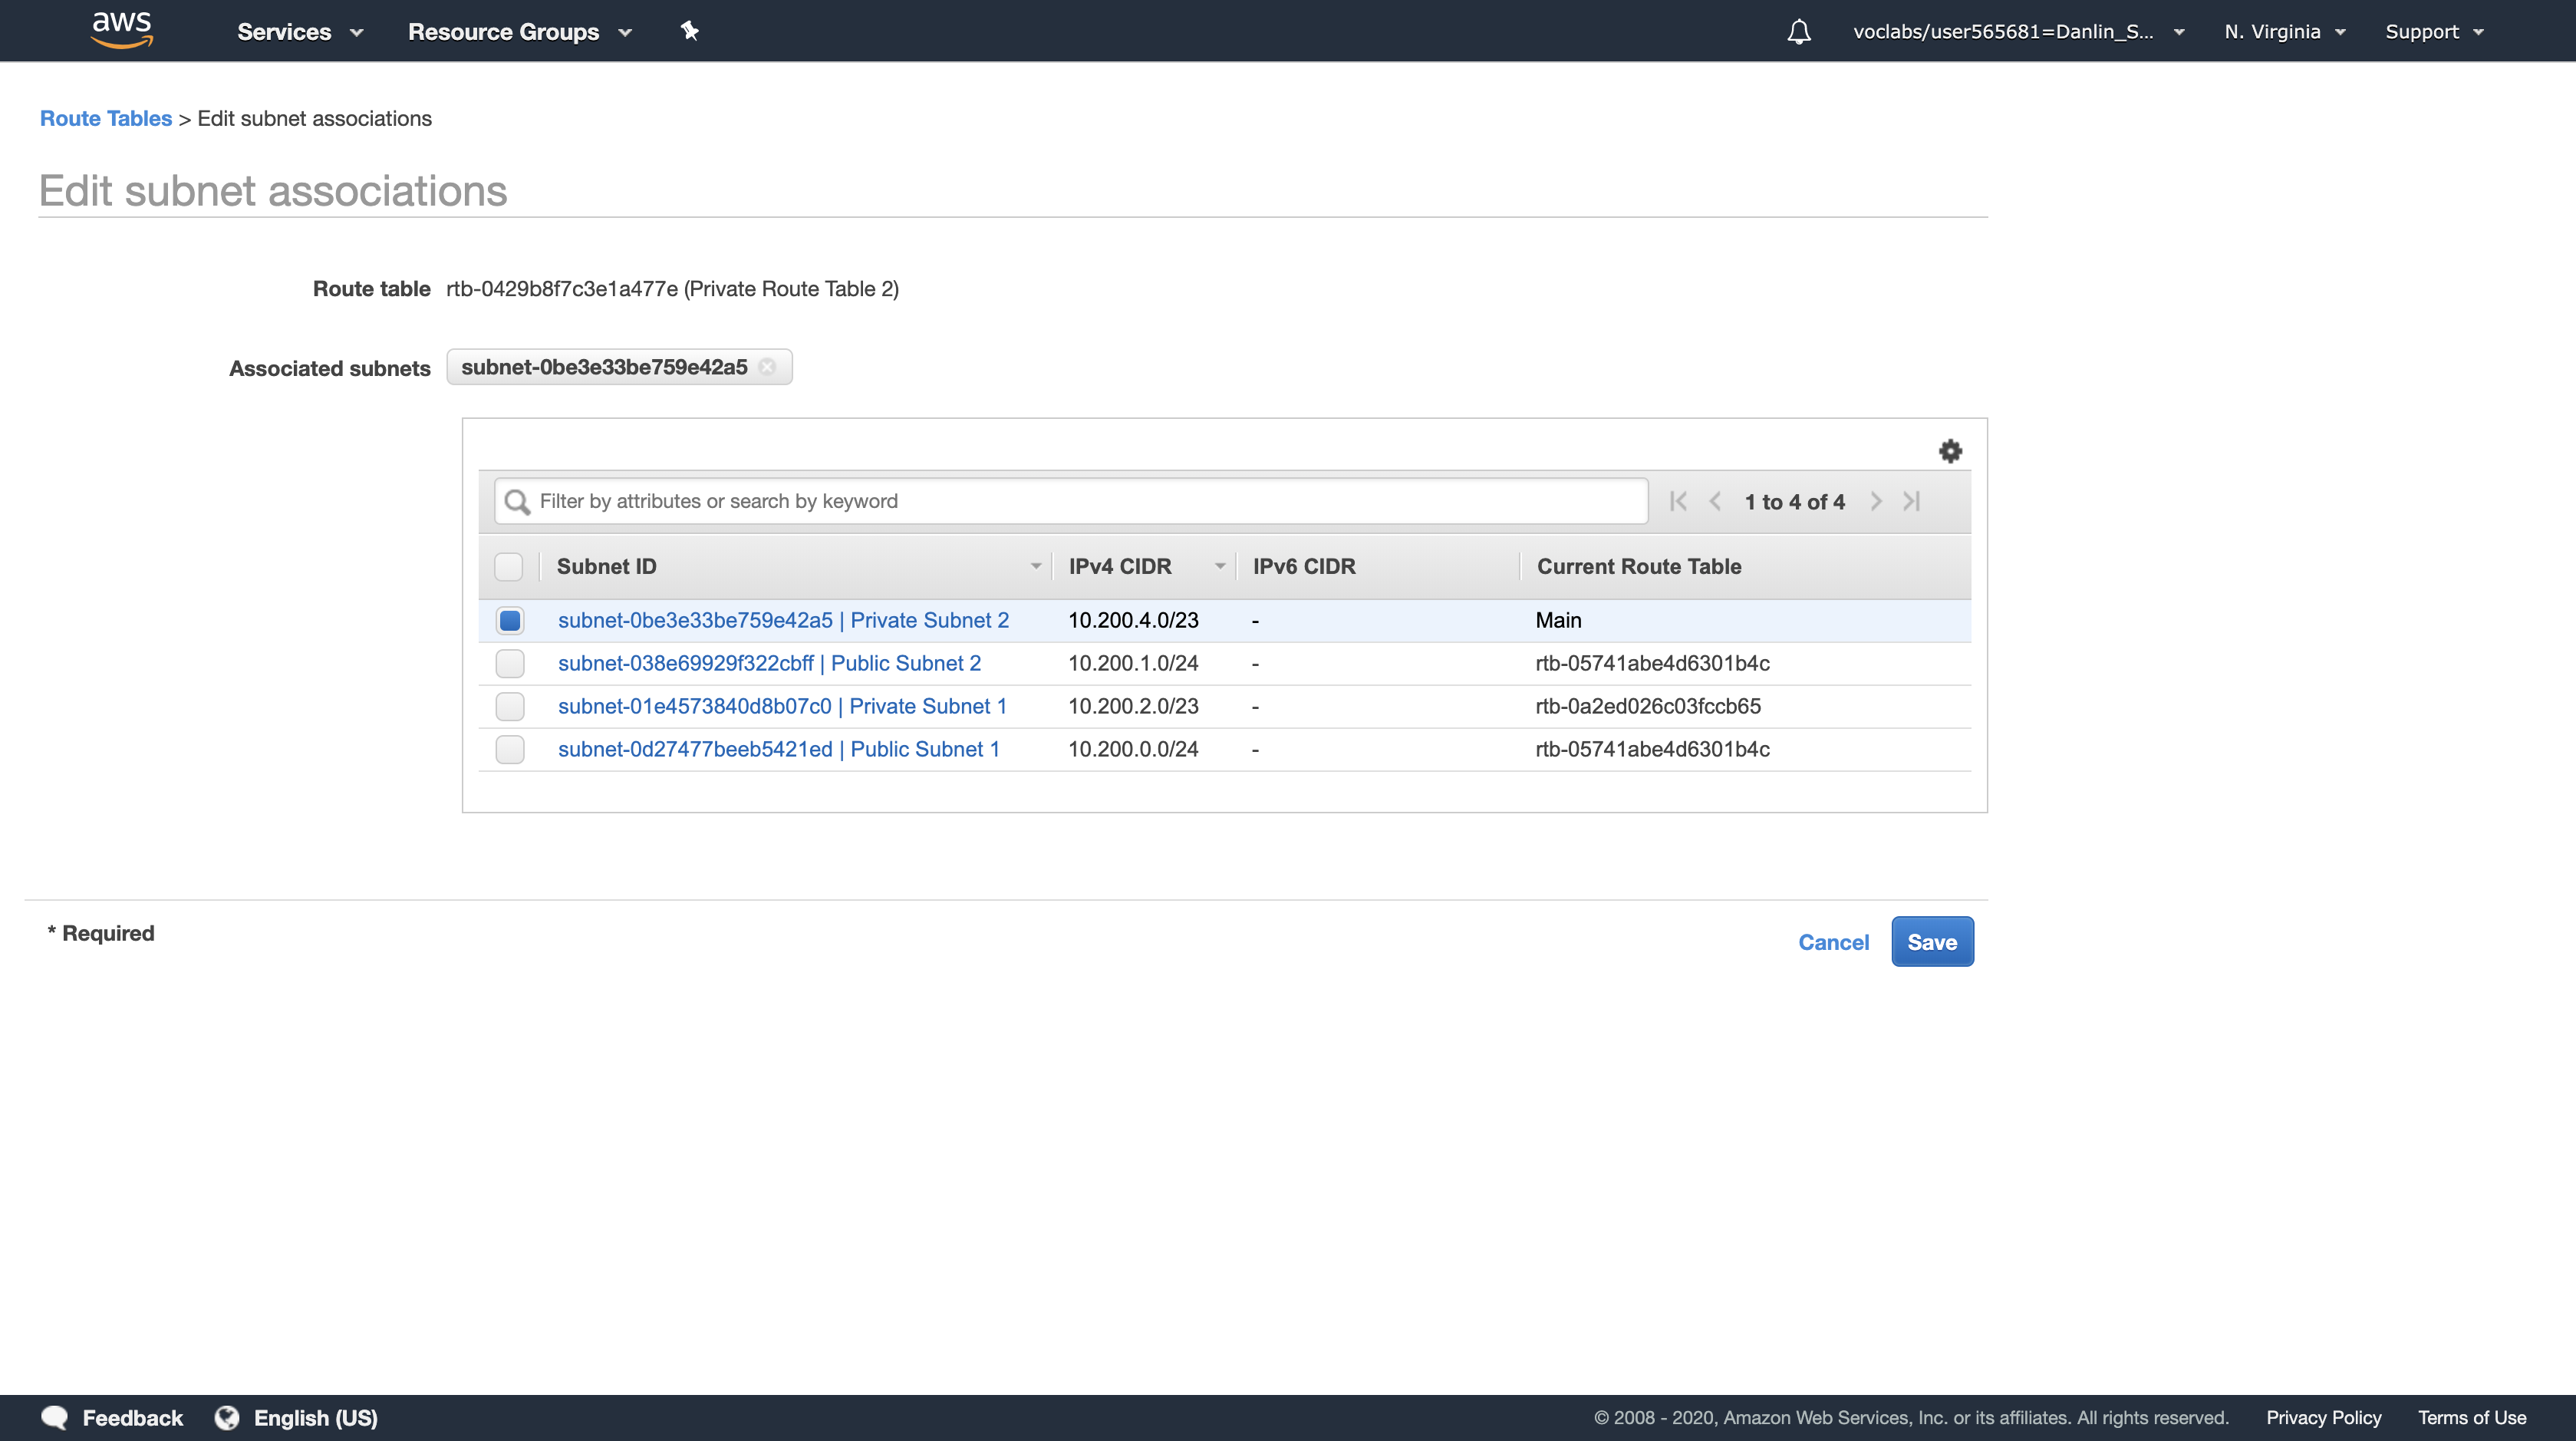2576x1441 pixels.
Task: Click the AWS logo home icon
Action: pos(121,30)
